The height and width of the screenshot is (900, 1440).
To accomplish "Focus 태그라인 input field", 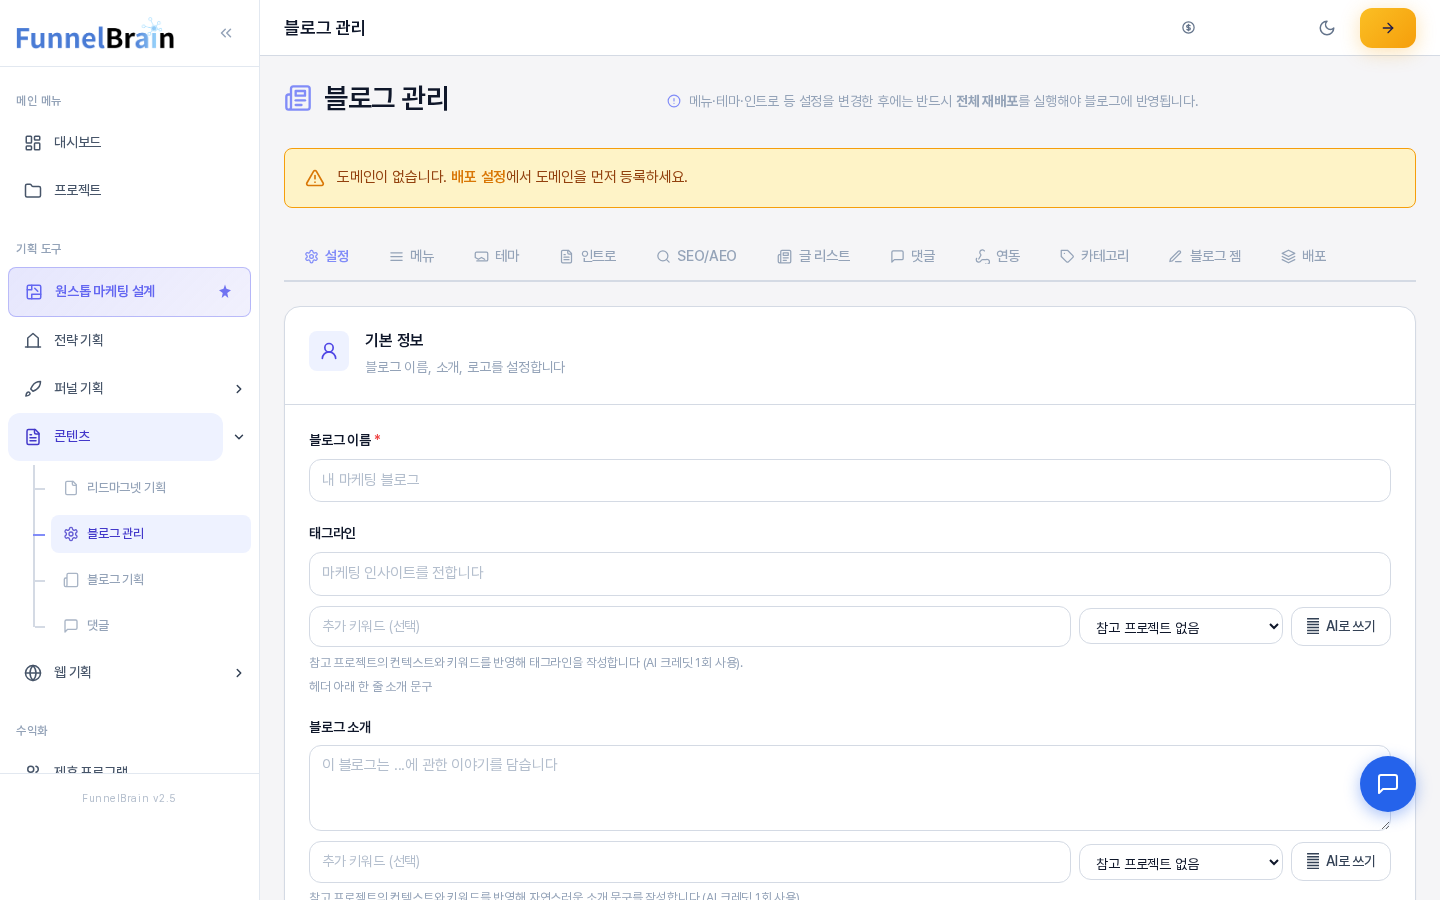I will tap(850, 574).
